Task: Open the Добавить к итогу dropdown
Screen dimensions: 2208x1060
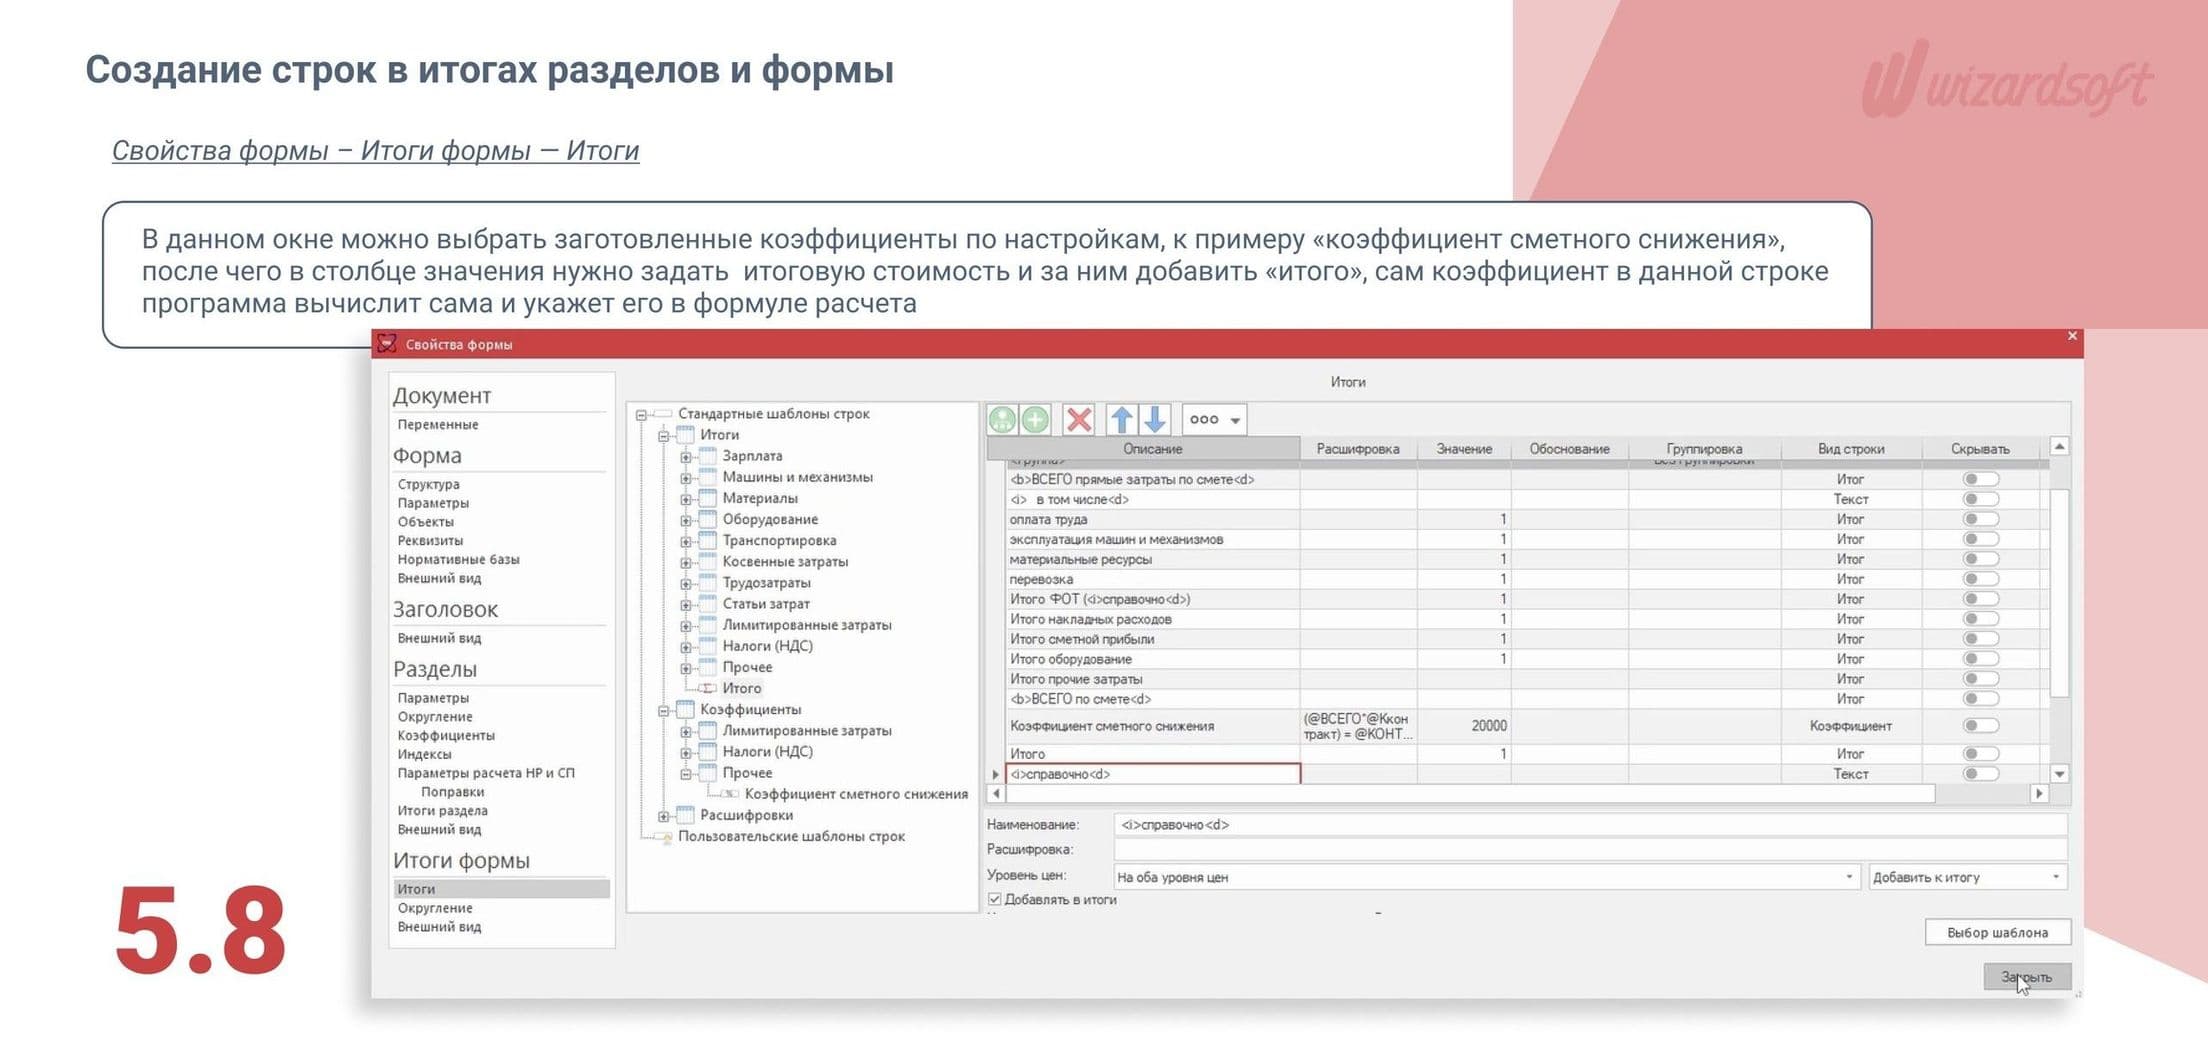Action: coord(1968,877)
